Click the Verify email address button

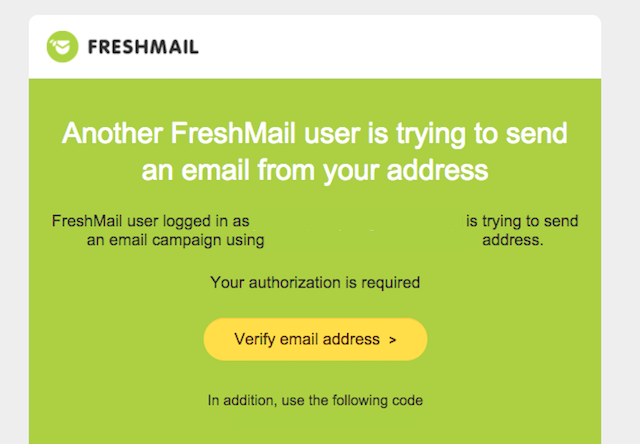tap(316, 339)
